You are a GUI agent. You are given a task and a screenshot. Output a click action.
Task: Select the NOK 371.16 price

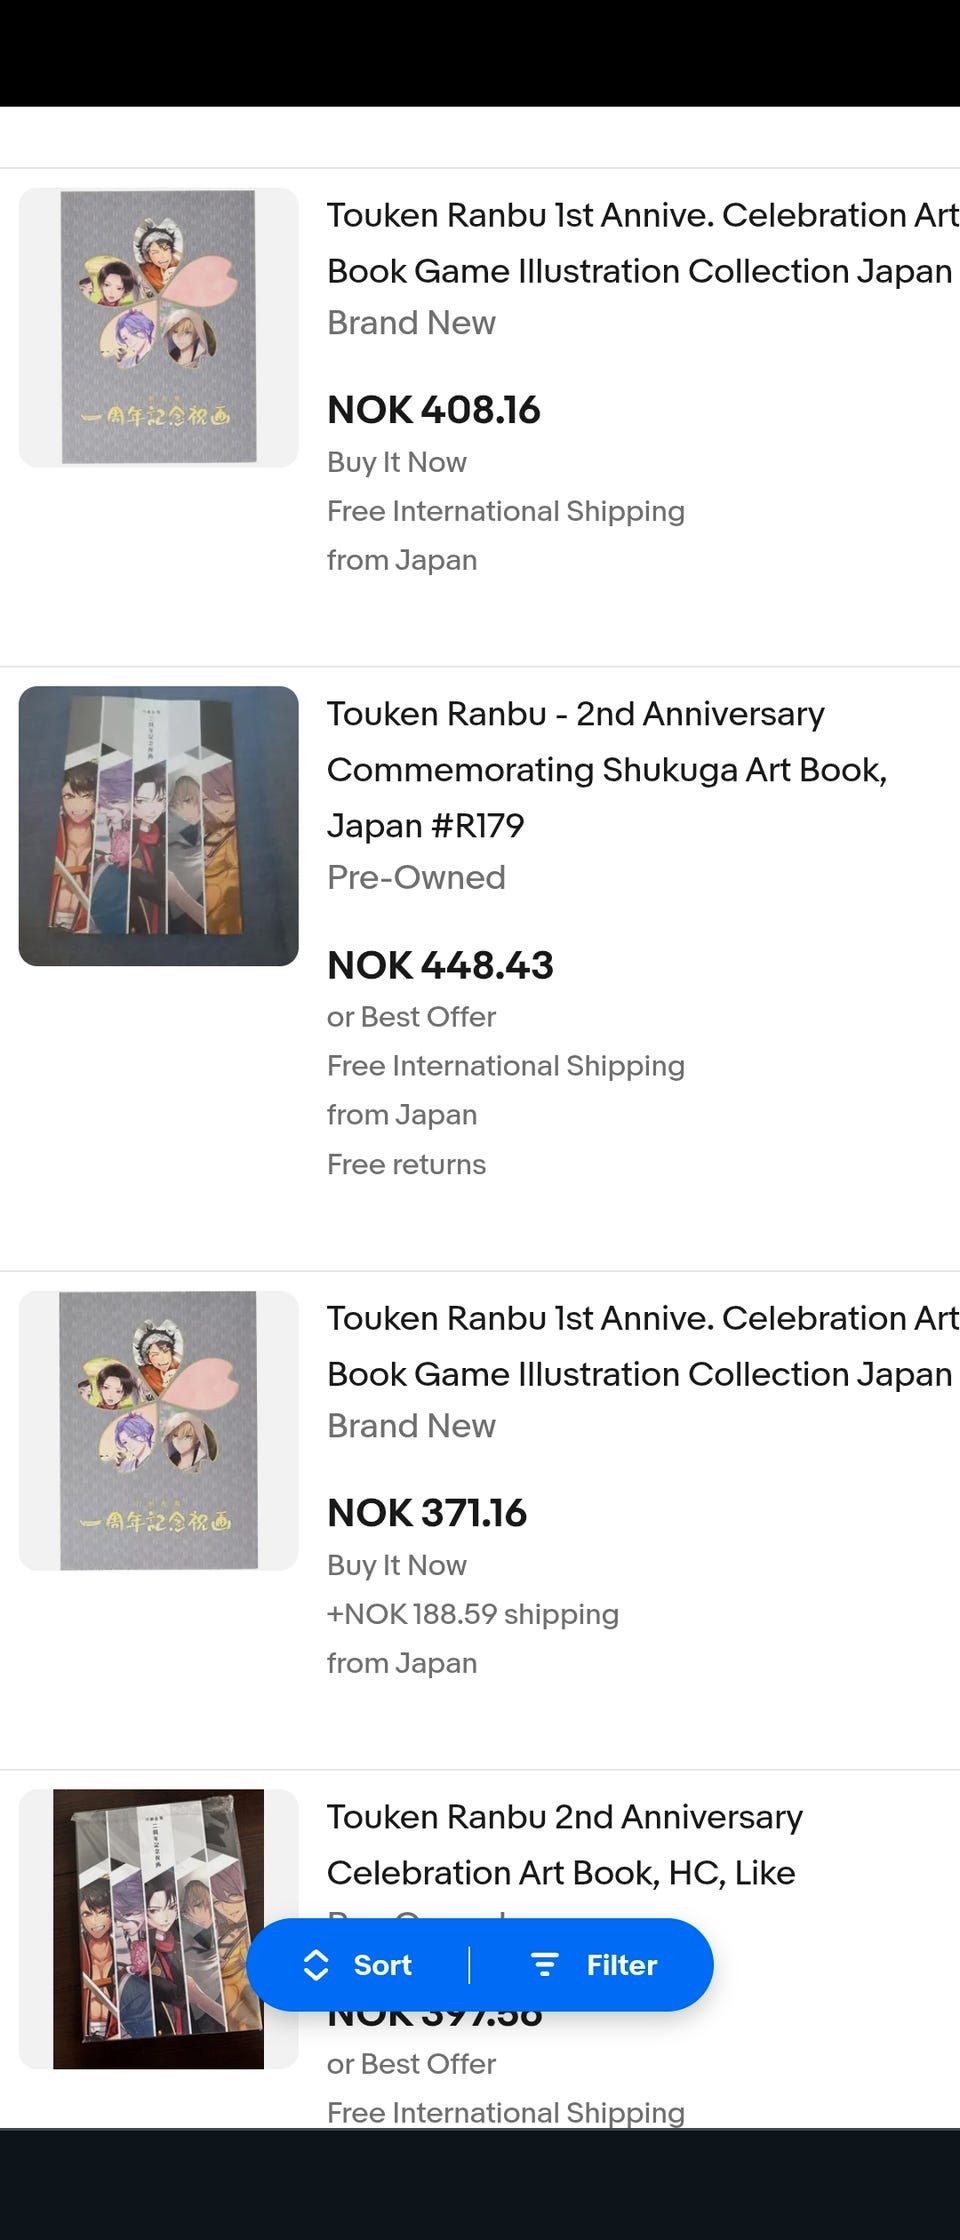(427, 1513)
